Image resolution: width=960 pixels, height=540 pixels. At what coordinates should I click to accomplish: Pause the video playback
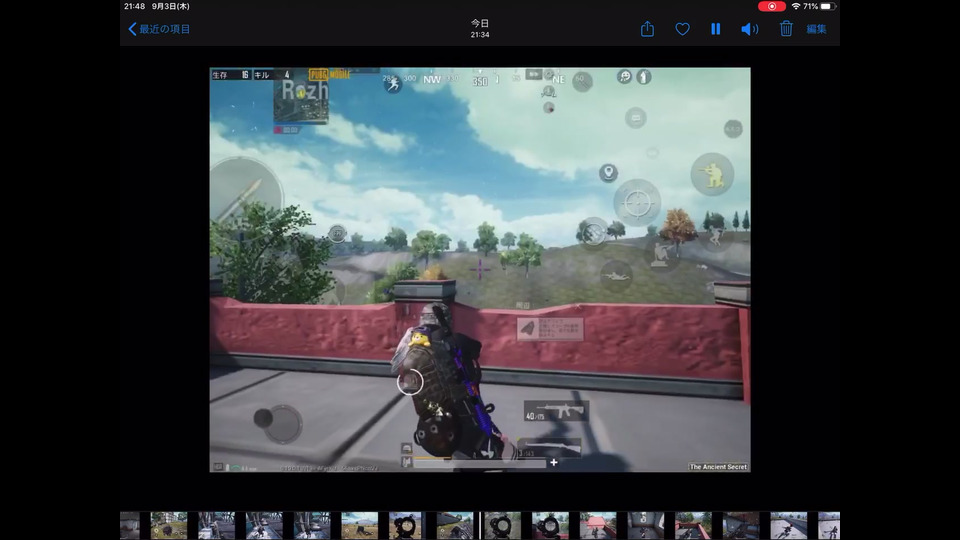(715, 29)
